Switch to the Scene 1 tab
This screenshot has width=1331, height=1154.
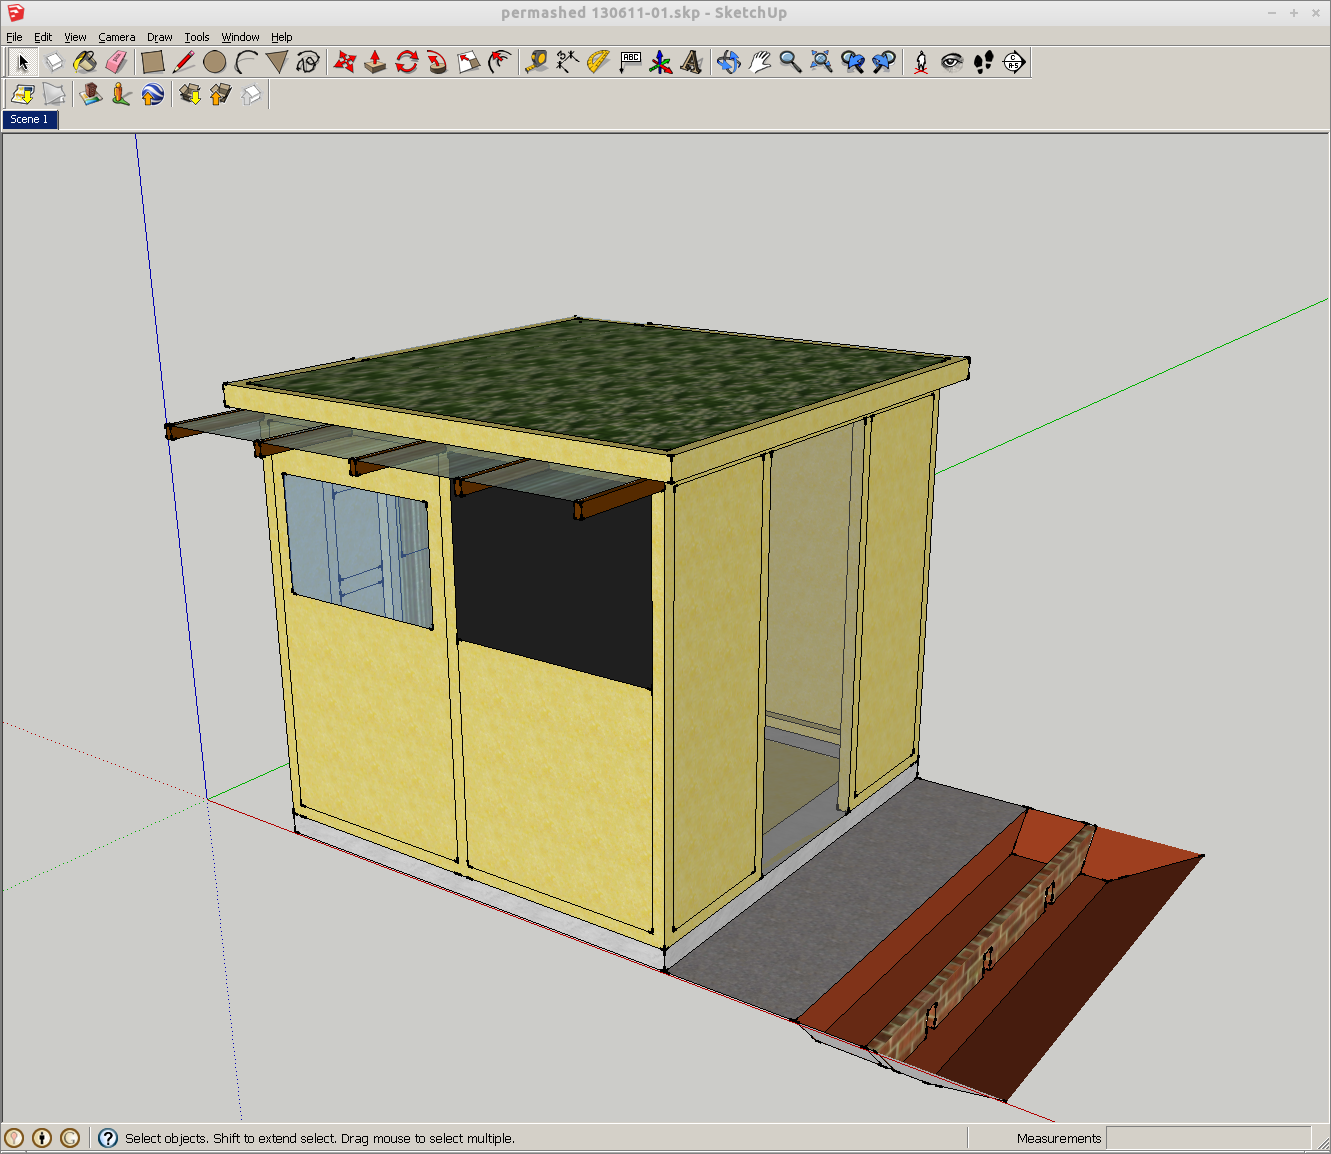click(30, 119)
